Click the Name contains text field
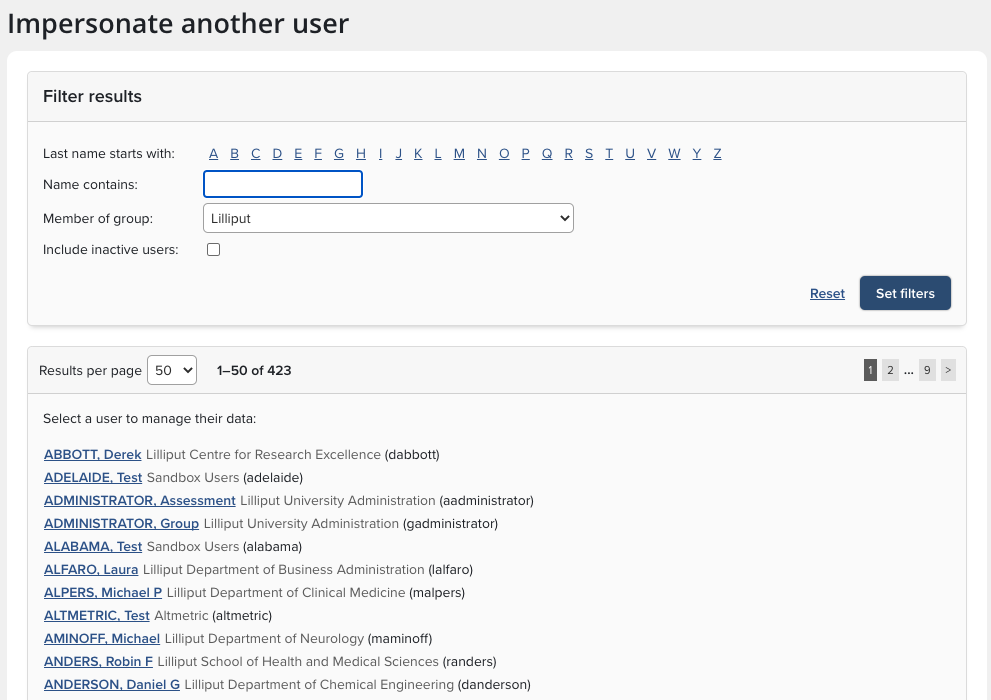This screenshot has height=700, width=991. pos(283,184)
